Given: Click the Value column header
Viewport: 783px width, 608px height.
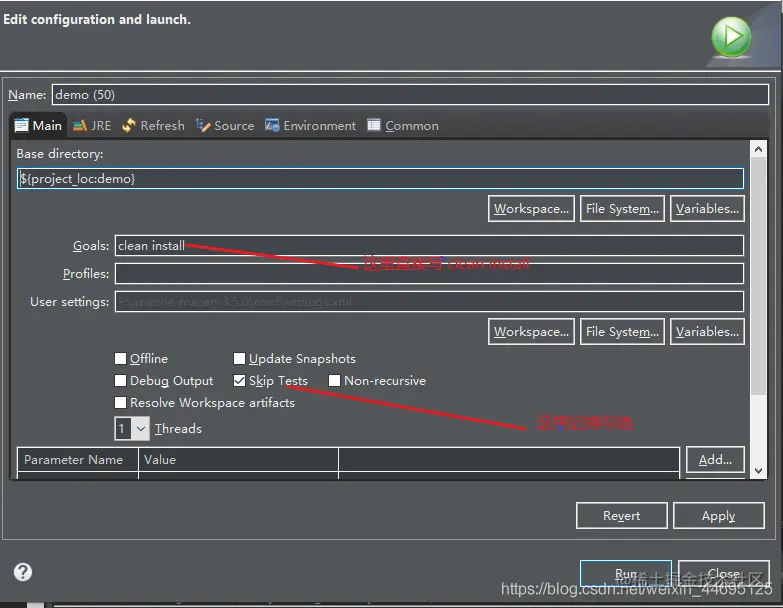Looking at the screenshot, I should click(238, 460).
